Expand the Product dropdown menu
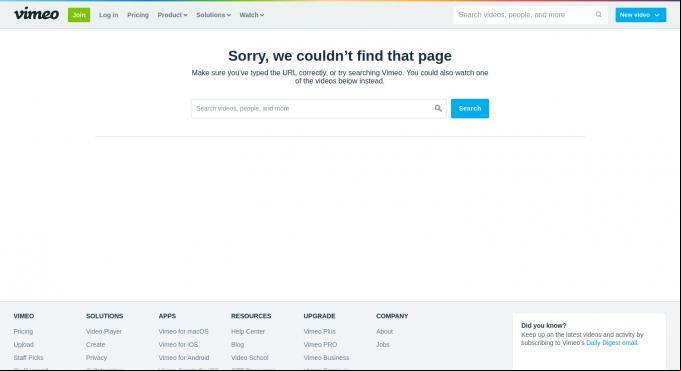 pyautogui.click(x=172, y=15)
